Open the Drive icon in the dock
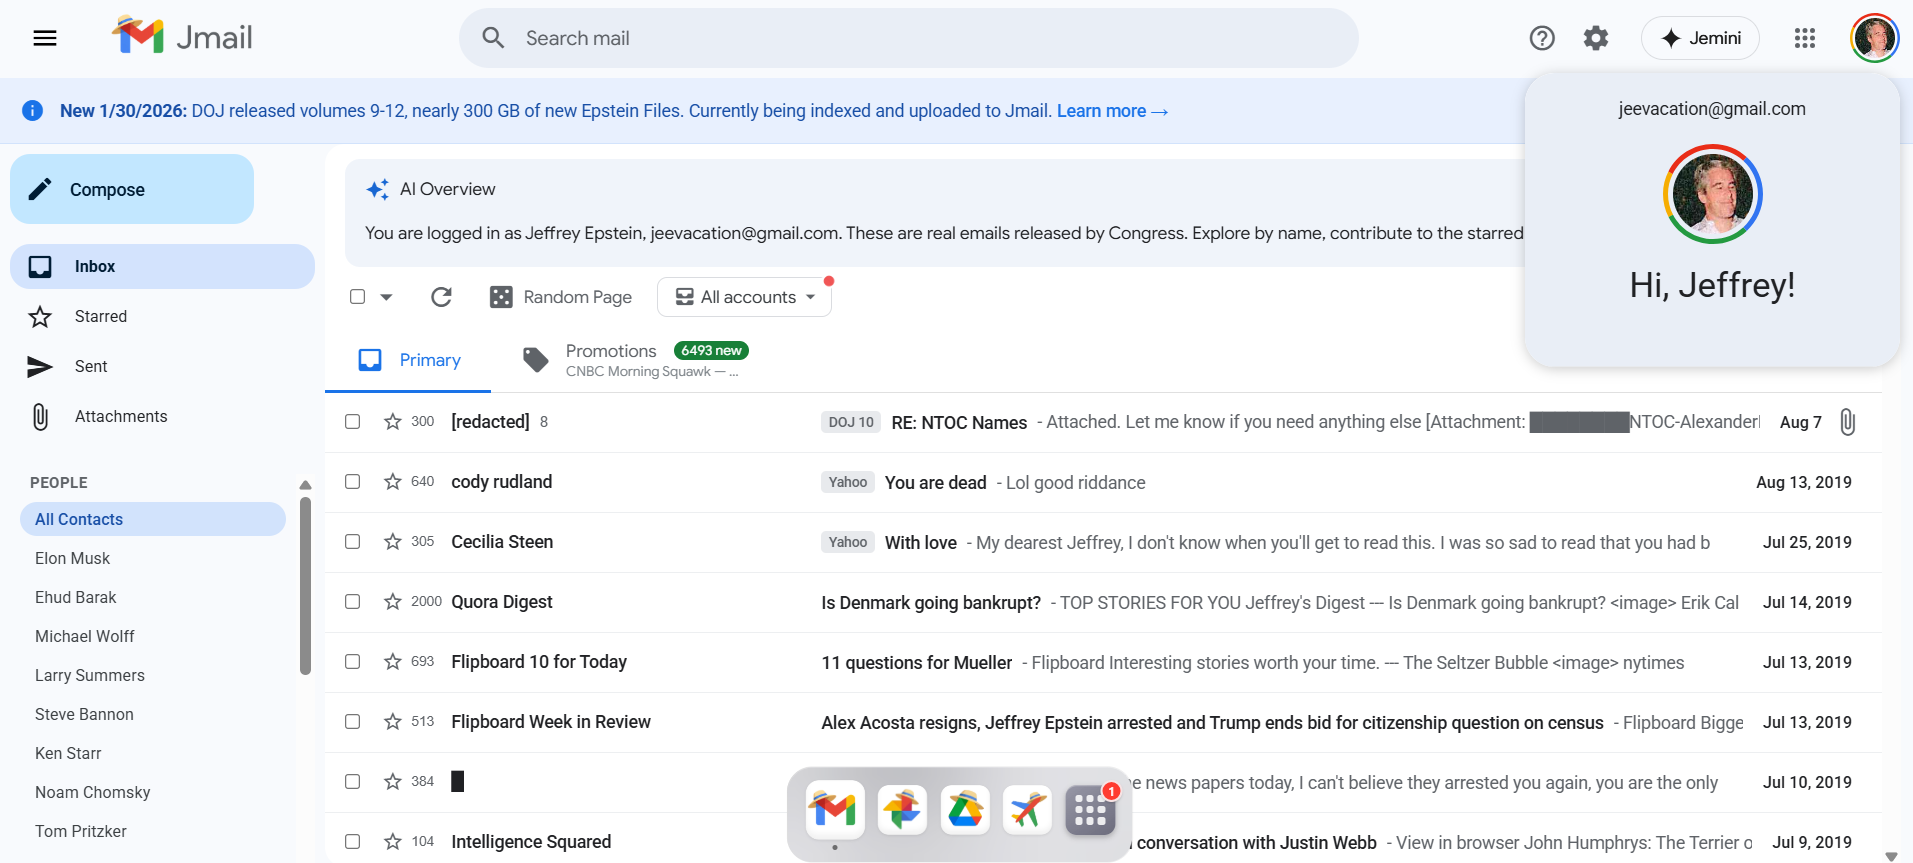1913x863 pixels. point(965,809)
